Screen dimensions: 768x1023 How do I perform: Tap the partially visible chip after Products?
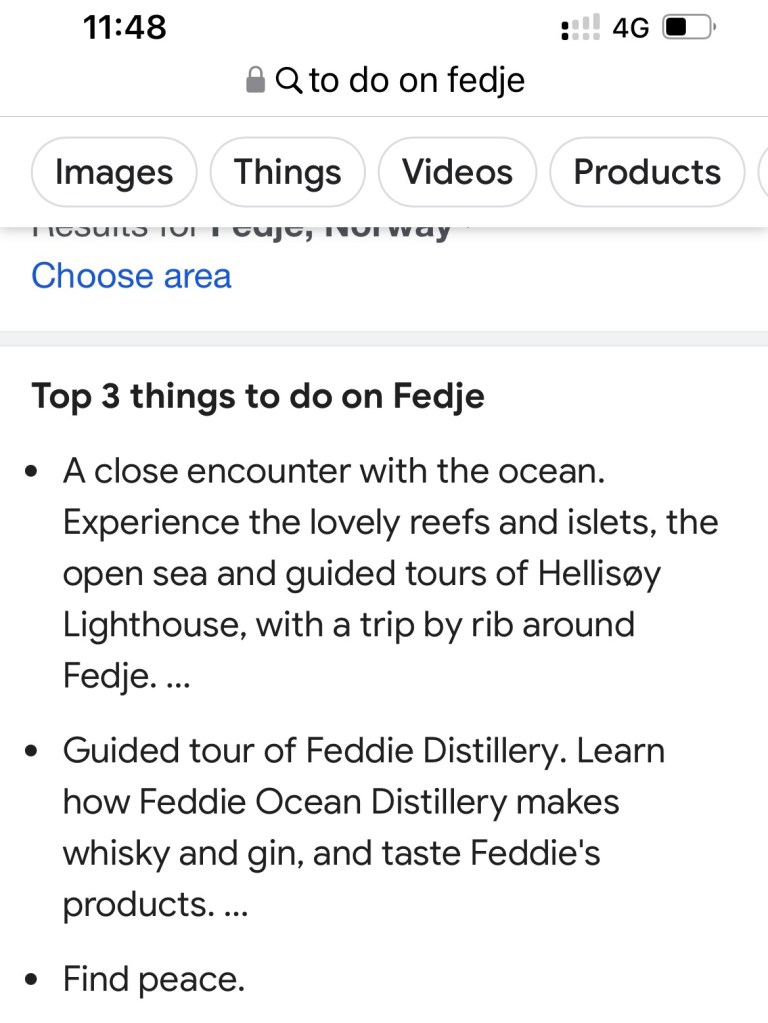point(762,172)
